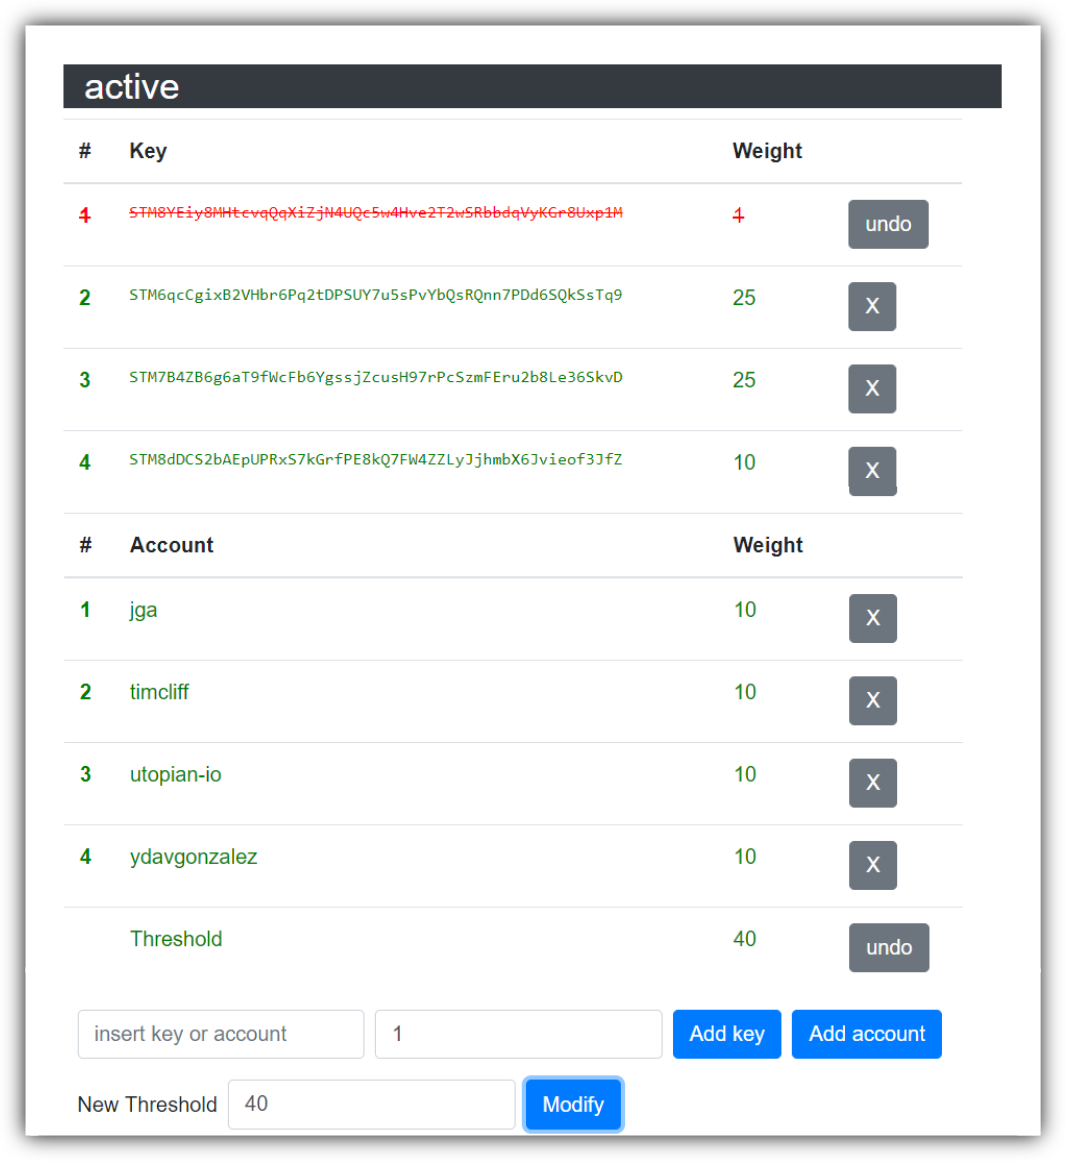Remove utopian-io account using X
Image resolution: width=1065 pixels, height=1161 pixels.
point(872,782)
